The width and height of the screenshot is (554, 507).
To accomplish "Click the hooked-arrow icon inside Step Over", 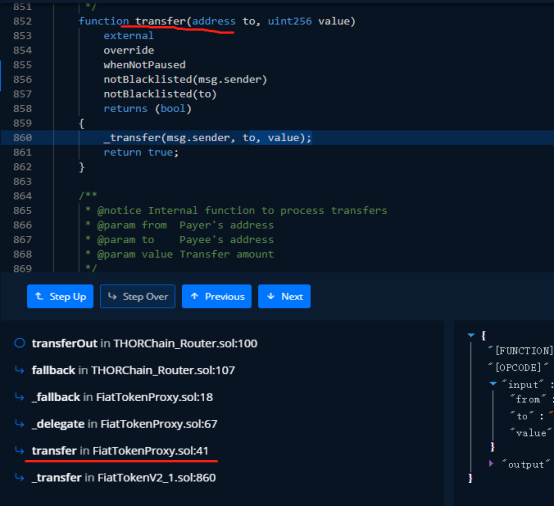I will pos(112,296).
